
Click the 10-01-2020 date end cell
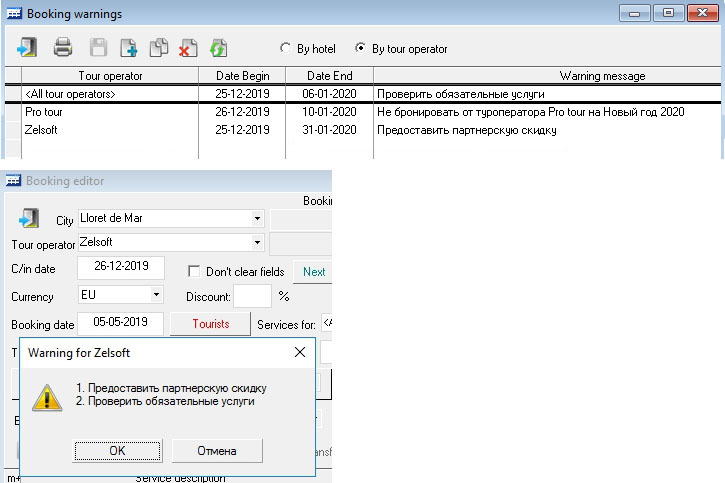(x=329, y=112)
